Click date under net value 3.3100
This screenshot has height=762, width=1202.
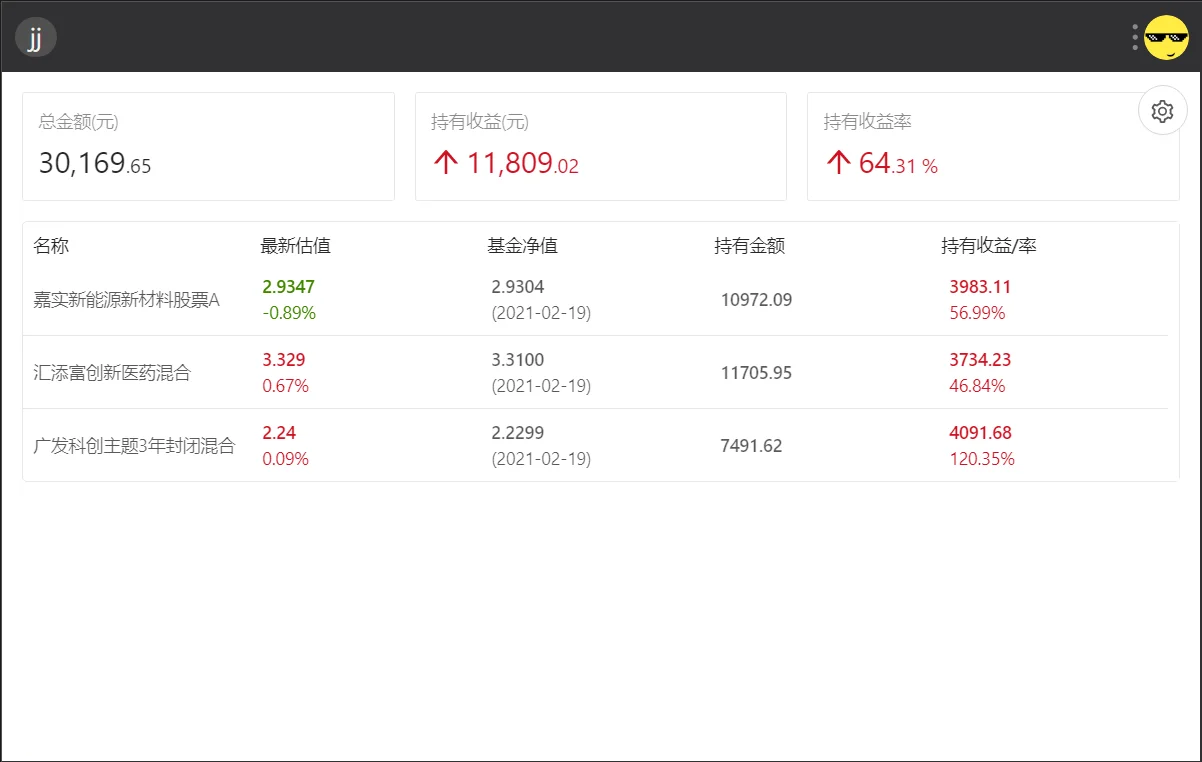pyautogui.click(x=541, y=386)
